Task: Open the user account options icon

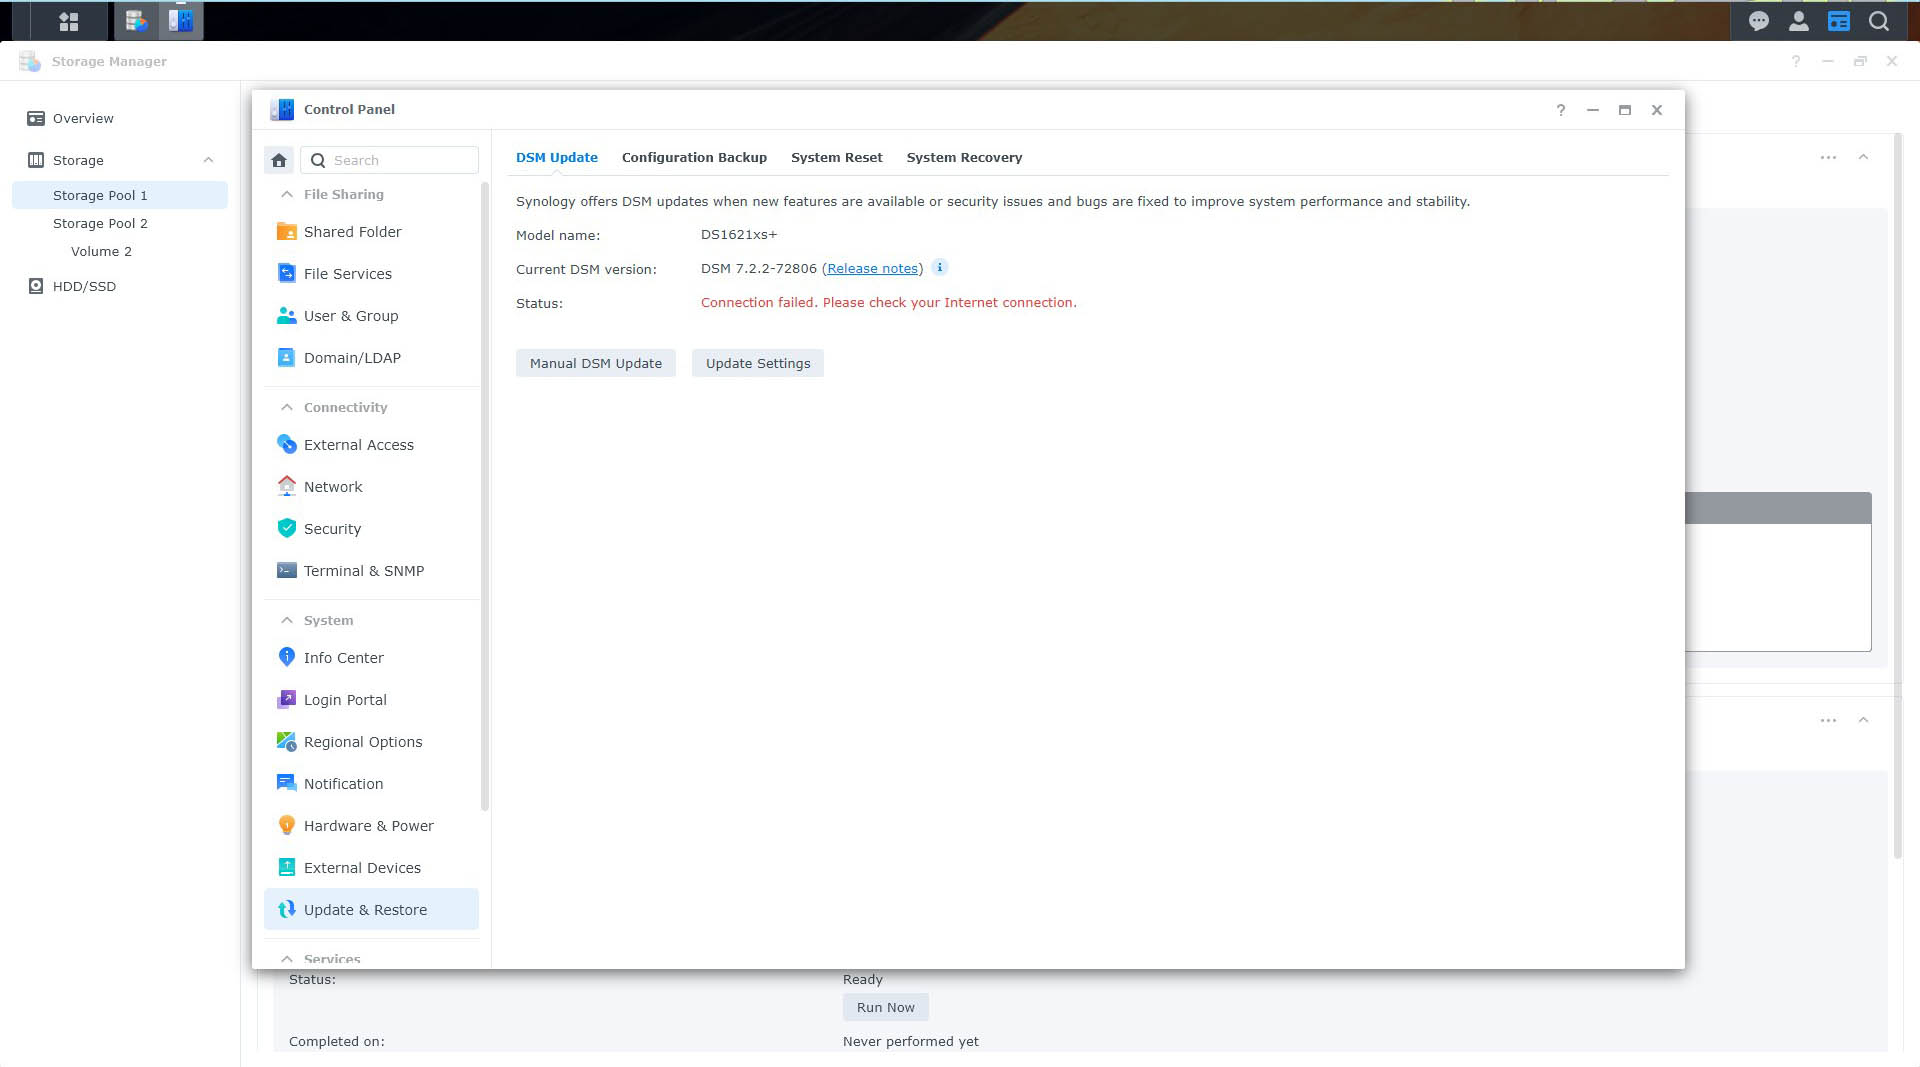Action: pos(1798,21)
